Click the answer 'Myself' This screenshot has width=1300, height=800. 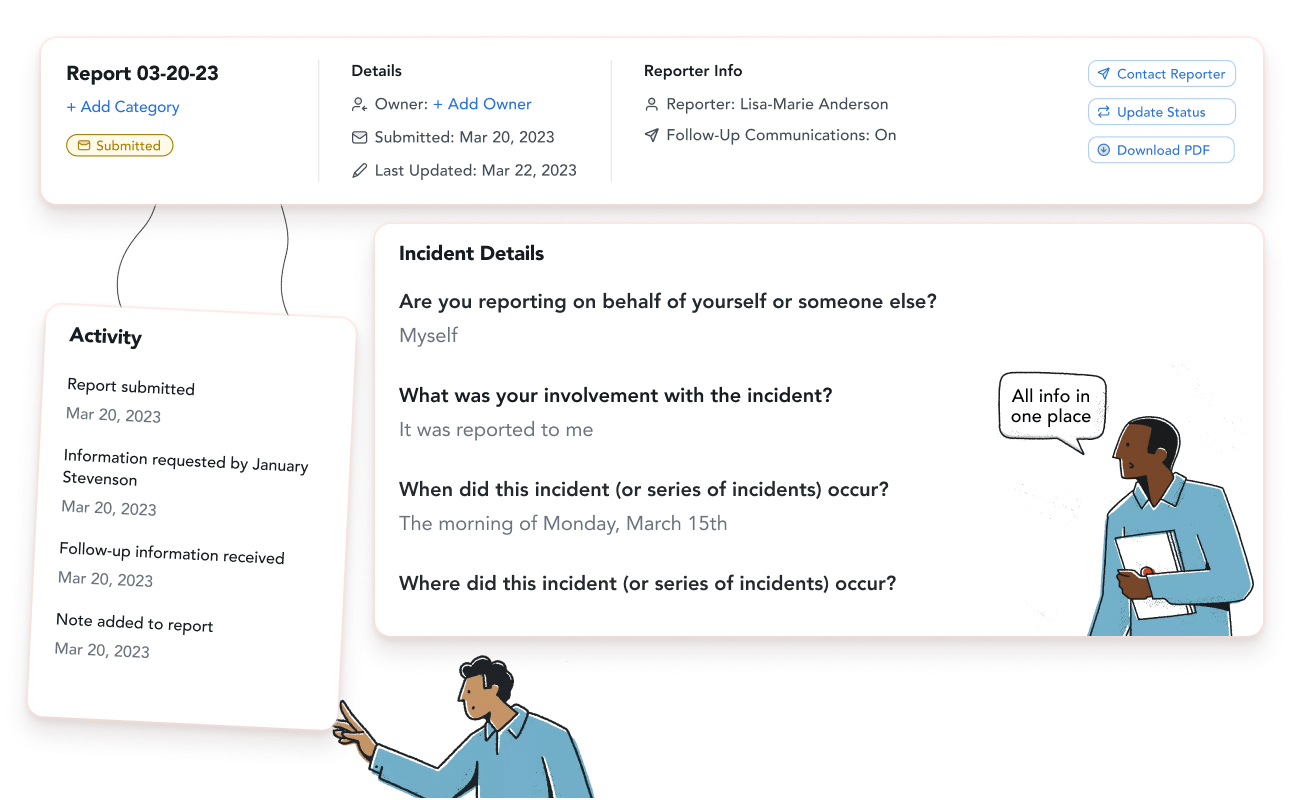[428, 336]
